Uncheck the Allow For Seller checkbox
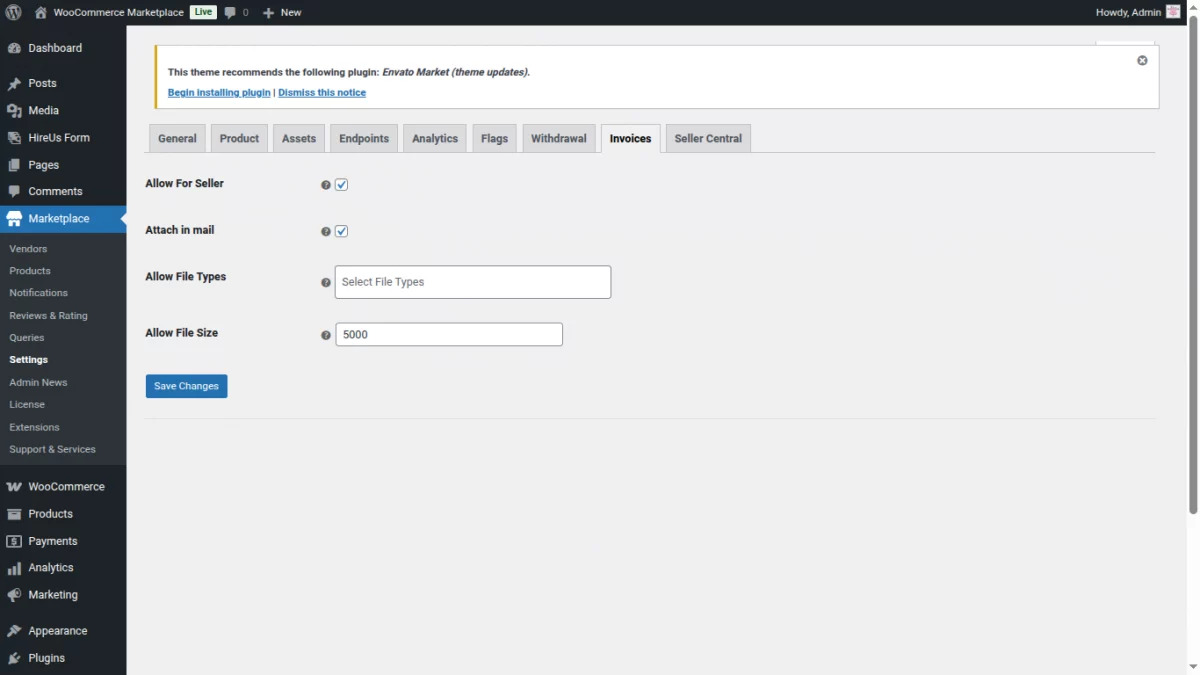 click(x=341, y=185)
